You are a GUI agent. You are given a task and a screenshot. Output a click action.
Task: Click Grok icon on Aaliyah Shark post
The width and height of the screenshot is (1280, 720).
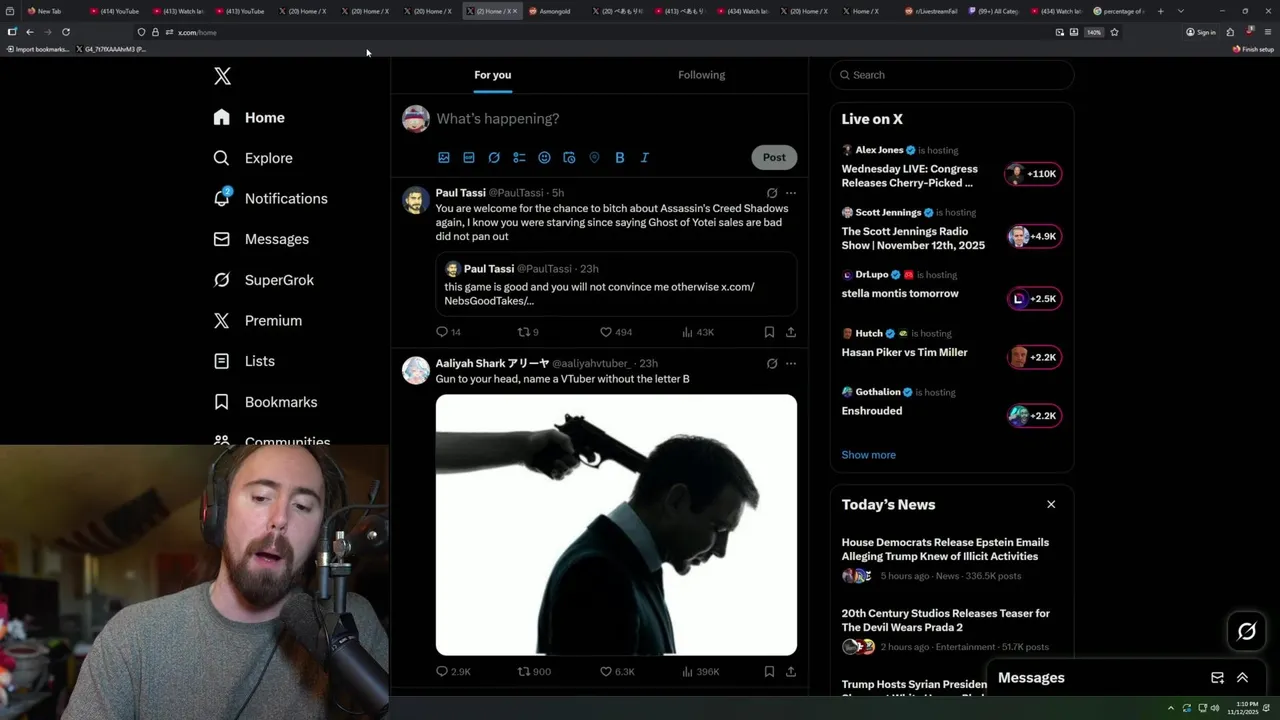pos(772,364)
